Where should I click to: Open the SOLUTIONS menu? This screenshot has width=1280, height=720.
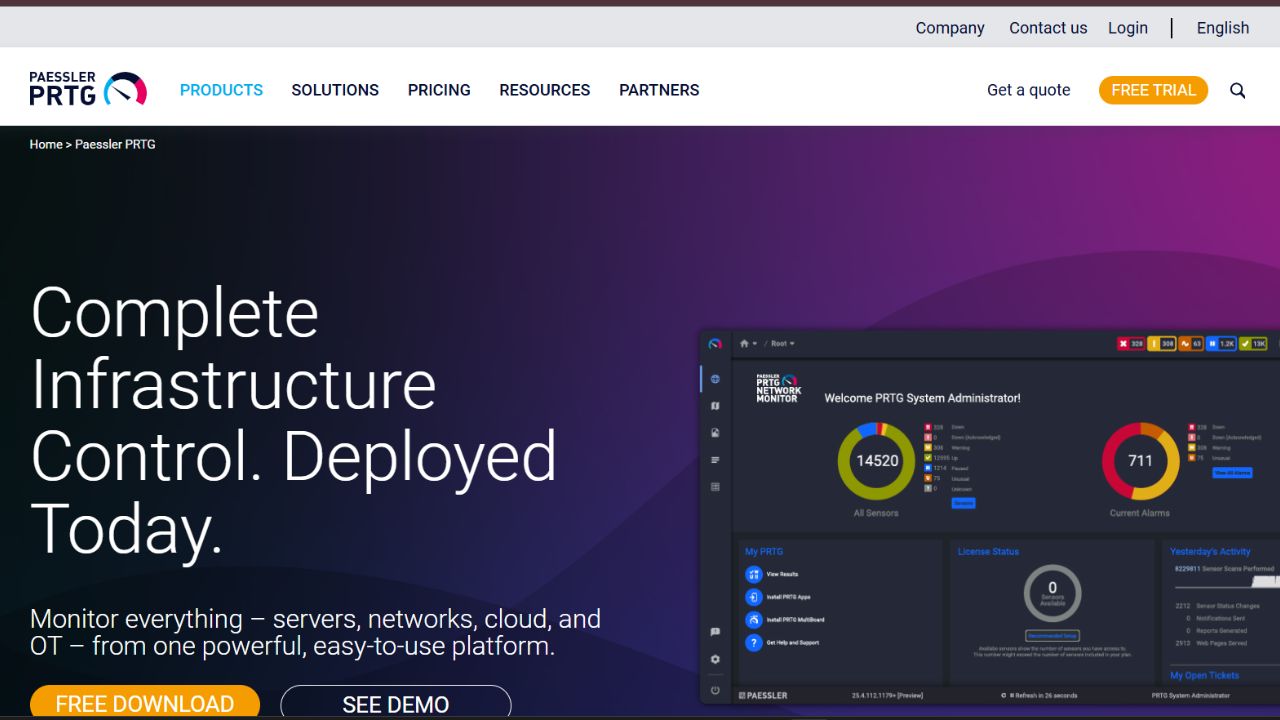(x=335, y=90)
